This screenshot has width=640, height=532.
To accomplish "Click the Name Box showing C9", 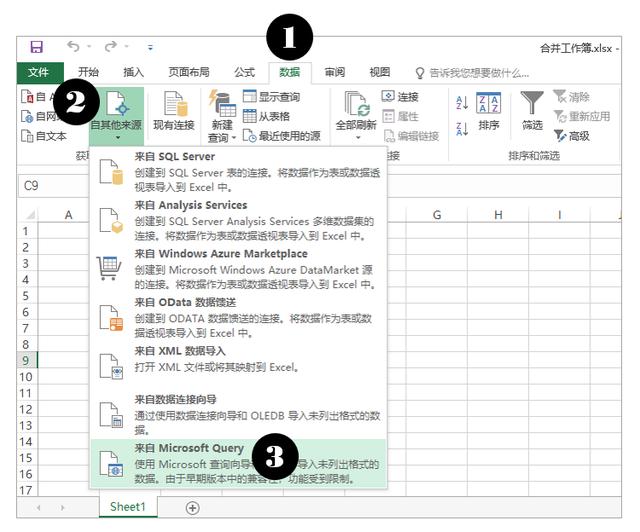I will tap(53, 186).
